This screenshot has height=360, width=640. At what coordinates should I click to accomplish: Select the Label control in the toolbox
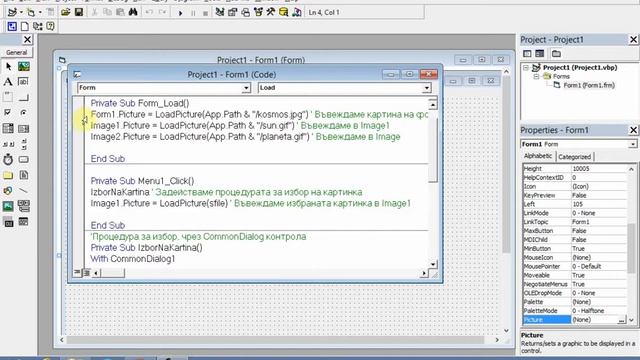(x=8, y=82)
